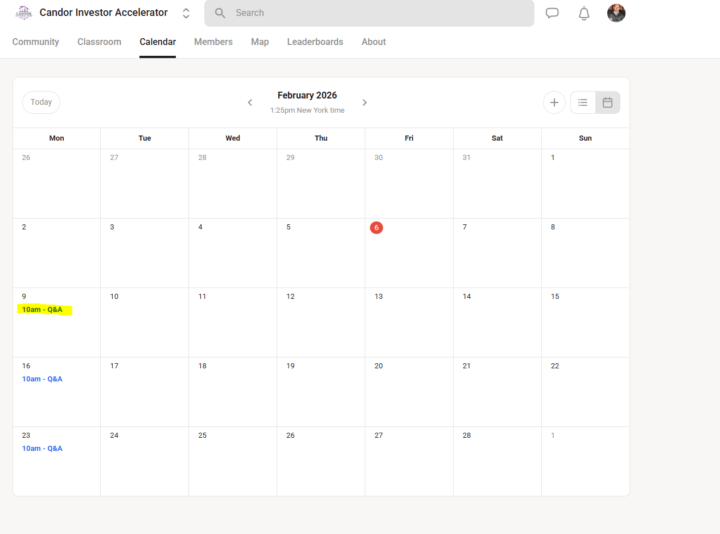The height and width of the screenshot is (534, 720).
Task: Go to the Leaderboards tab
Action: (315, 42)
